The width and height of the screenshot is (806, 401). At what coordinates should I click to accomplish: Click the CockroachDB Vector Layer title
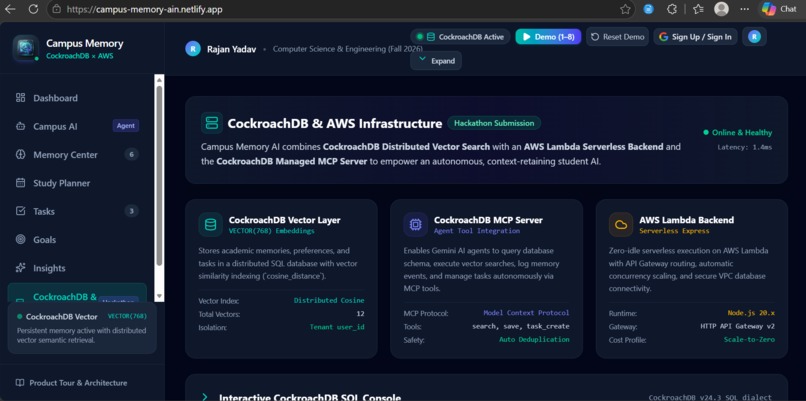point(284,220)
